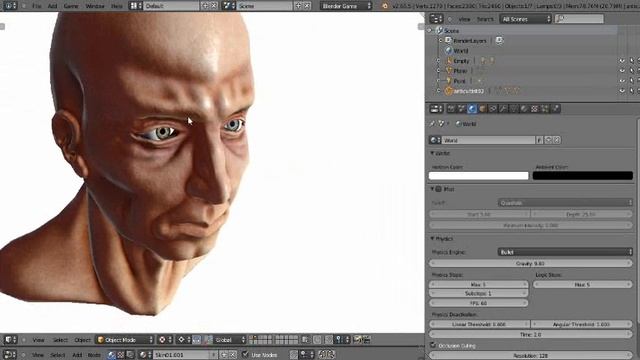Hide the Point lamp via eye icon
The image size is (640, 360).
pos(622,81)
